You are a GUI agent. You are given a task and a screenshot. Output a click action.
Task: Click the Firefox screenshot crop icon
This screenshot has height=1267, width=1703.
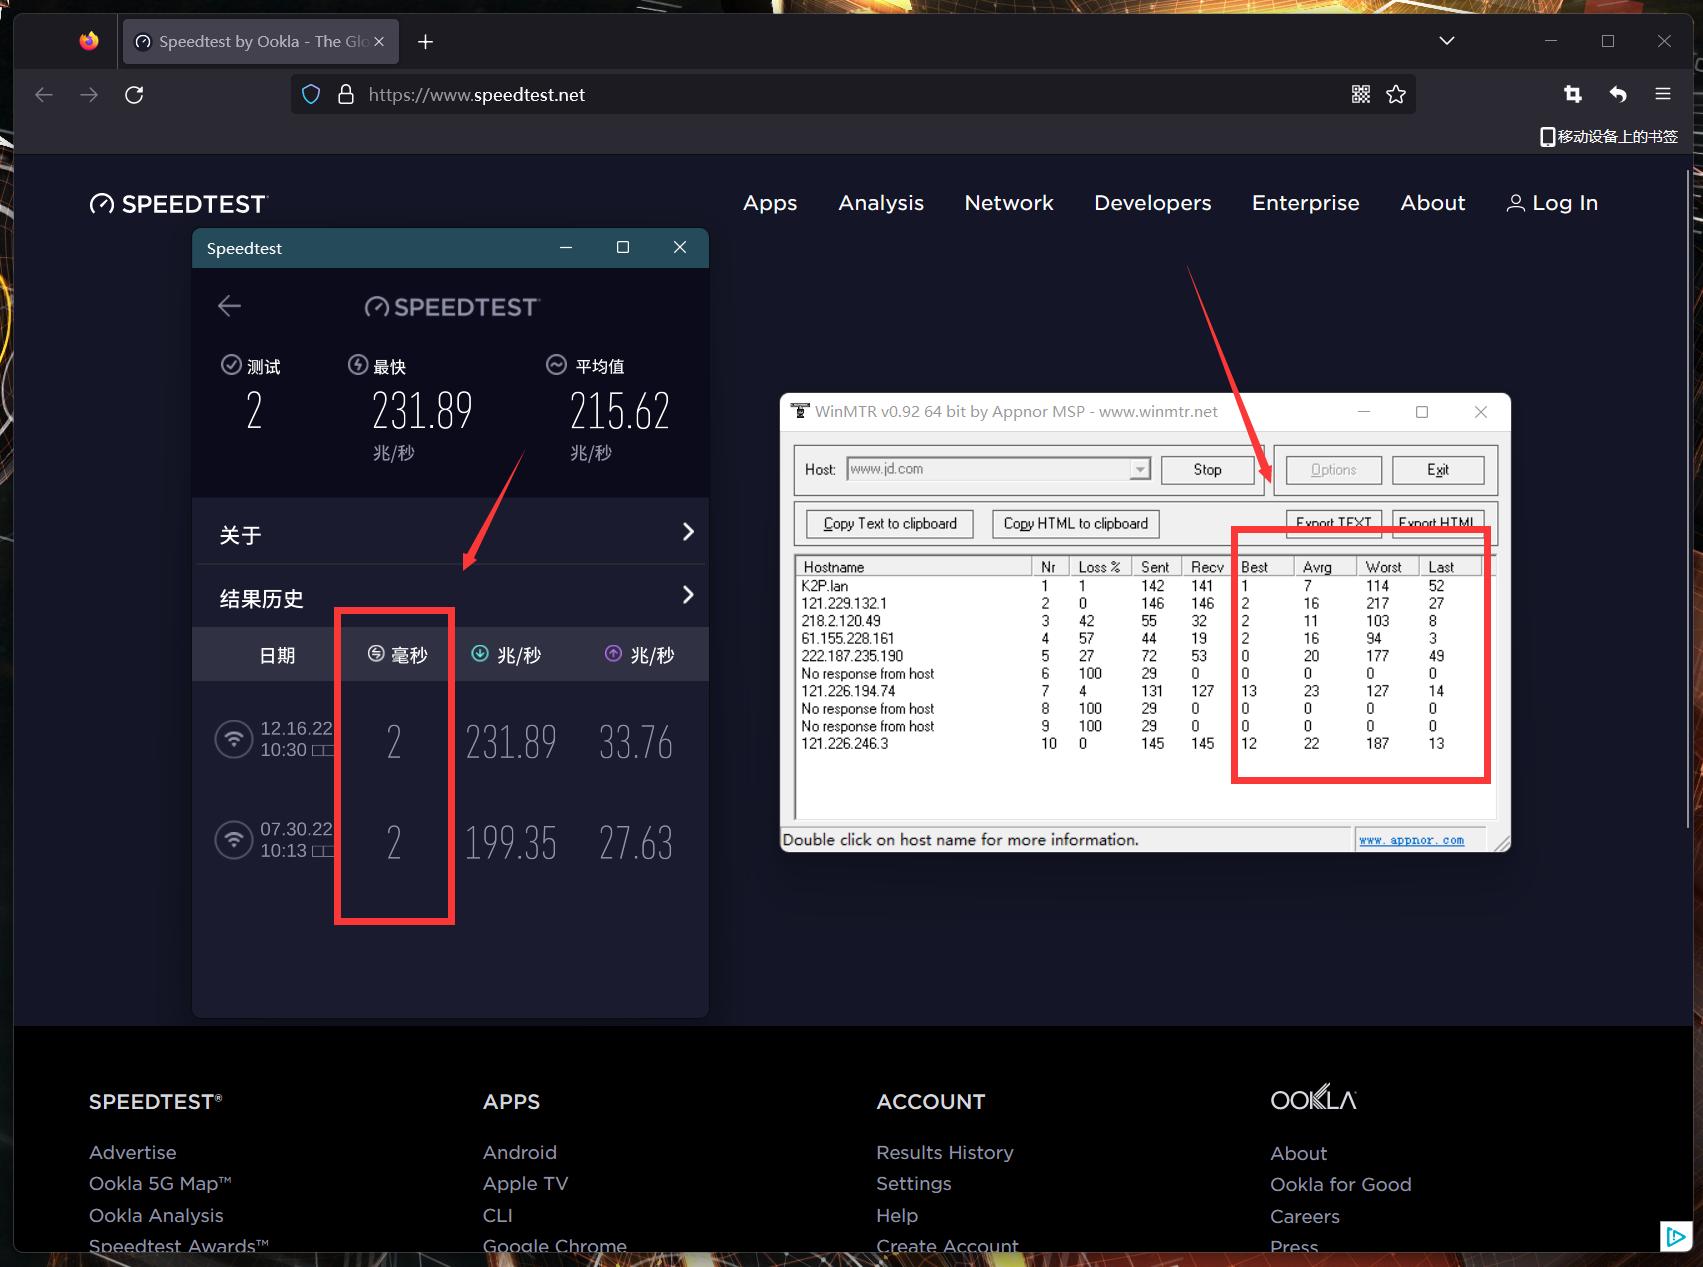point(1572,94)
